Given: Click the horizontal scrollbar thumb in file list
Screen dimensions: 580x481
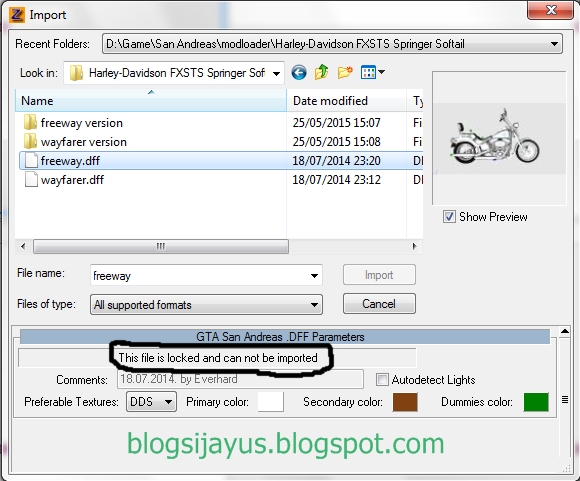Looking at the screenshot, I should pos(161,246).
